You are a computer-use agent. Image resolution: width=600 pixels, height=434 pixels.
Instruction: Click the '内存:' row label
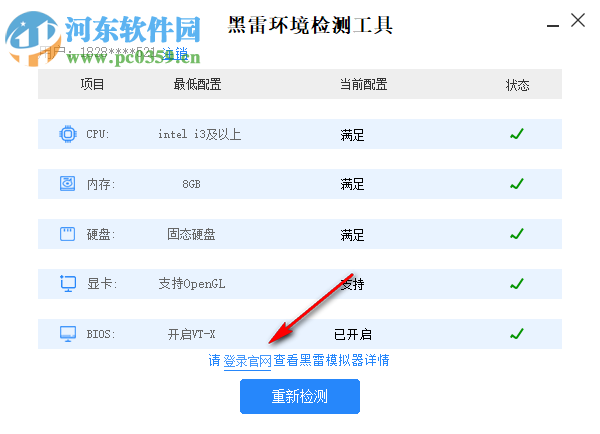(101, 184)
